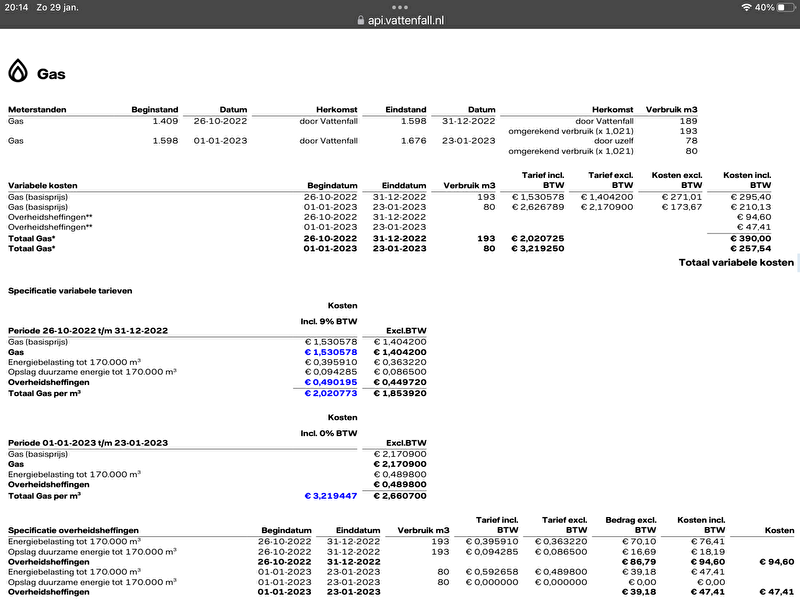Screen dimensions: 800x600
Task: Open the three-dots multitasking menu
Action: 400,7
